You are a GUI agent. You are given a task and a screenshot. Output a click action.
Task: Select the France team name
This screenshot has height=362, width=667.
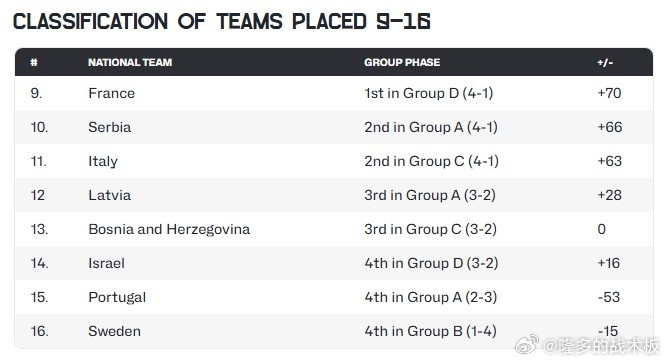pos(111,93)
